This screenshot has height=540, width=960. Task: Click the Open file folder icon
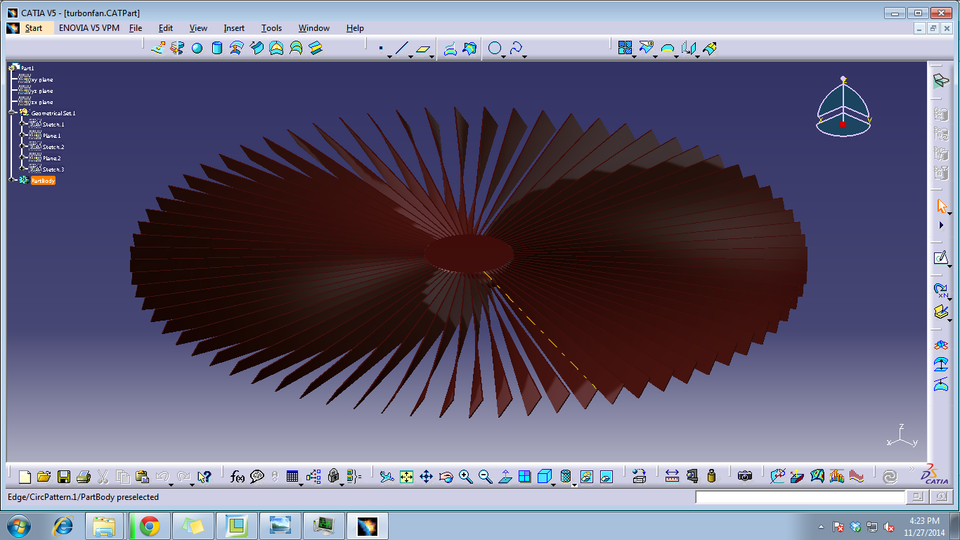click(x=43, y=476)
